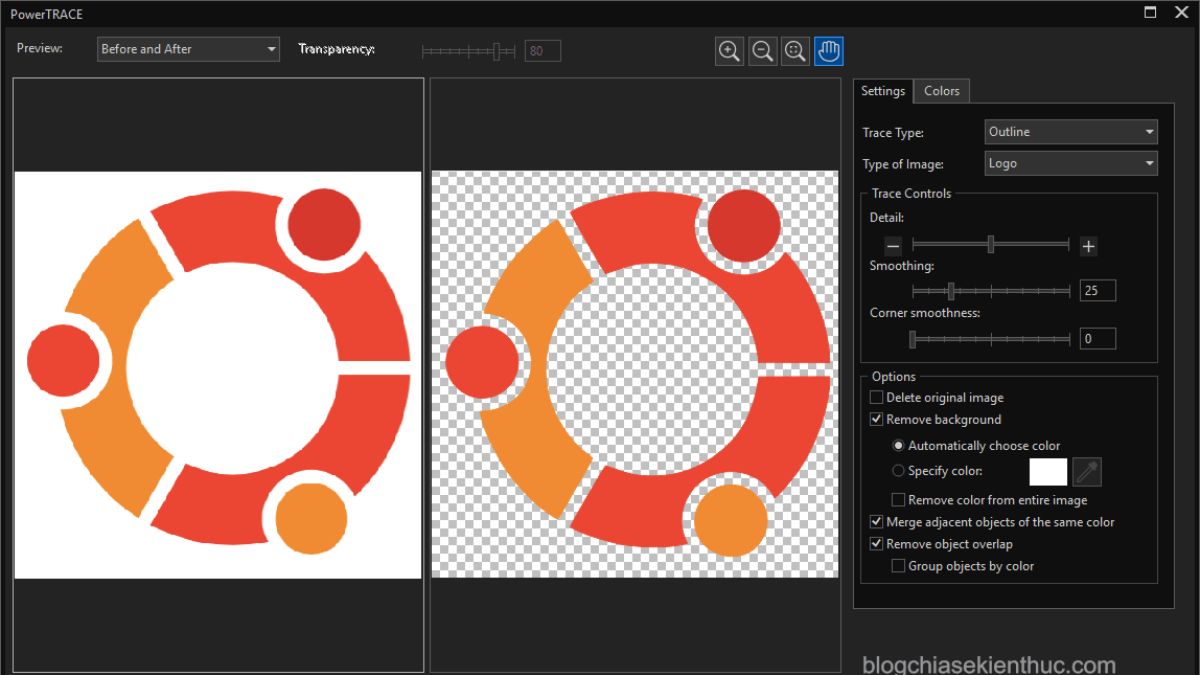Enable Group objects by color

(x=898, y=566)
